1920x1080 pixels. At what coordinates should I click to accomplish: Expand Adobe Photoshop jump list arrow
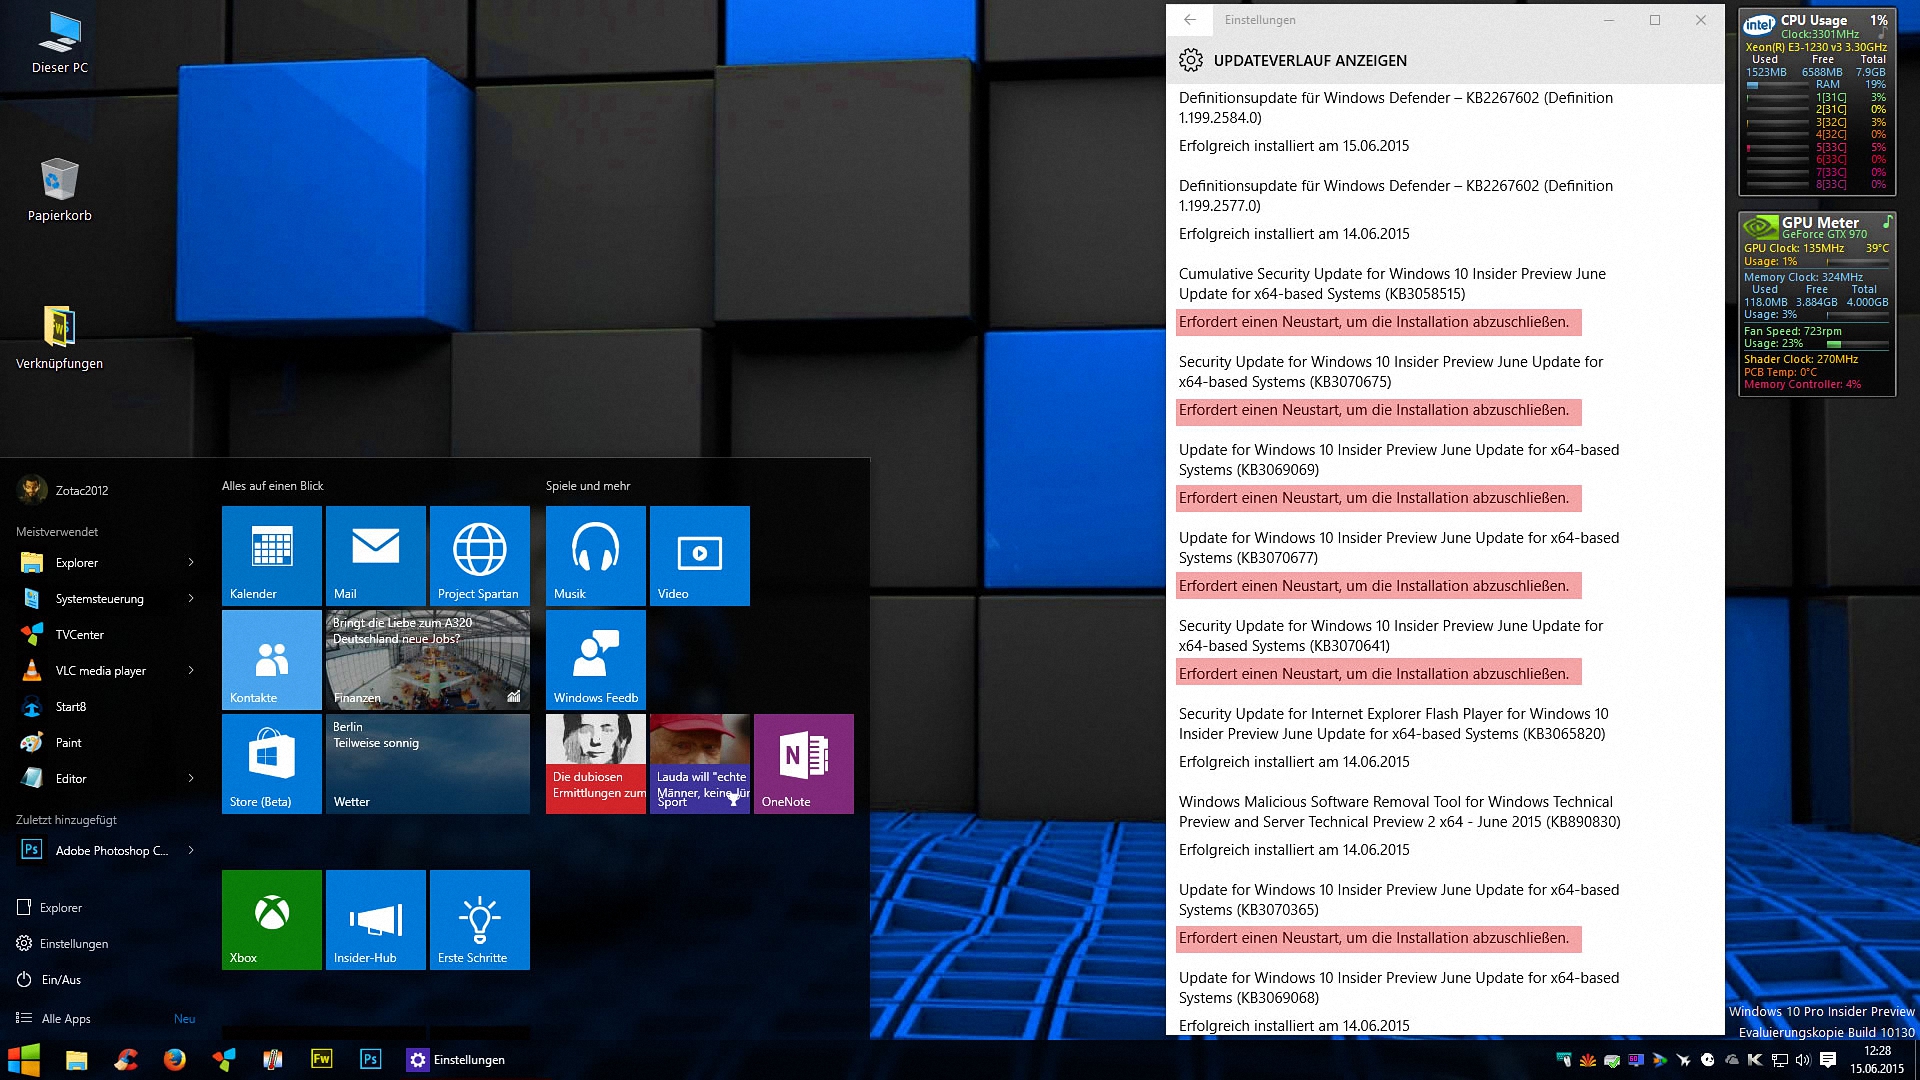pos(191,851)
